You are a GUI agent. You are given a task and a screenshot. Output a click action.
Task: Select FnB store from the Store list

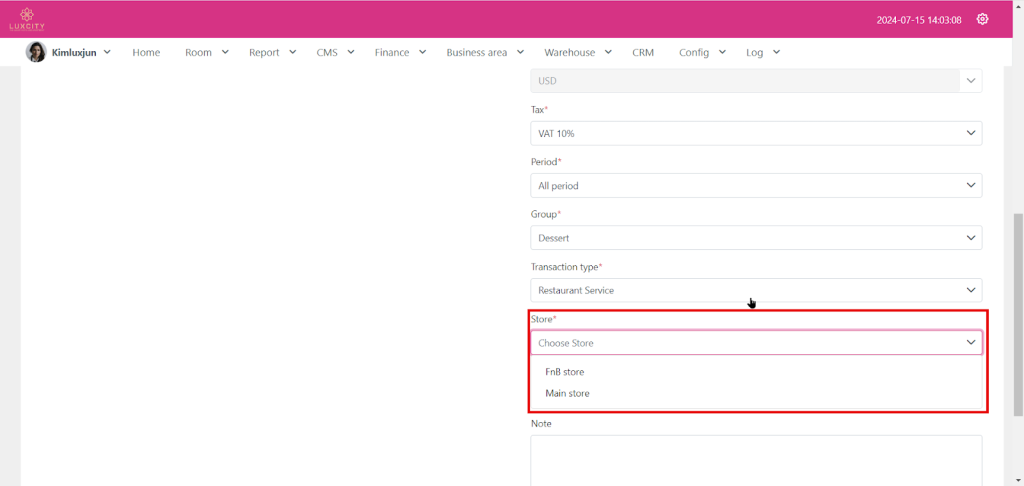[565, 372]
